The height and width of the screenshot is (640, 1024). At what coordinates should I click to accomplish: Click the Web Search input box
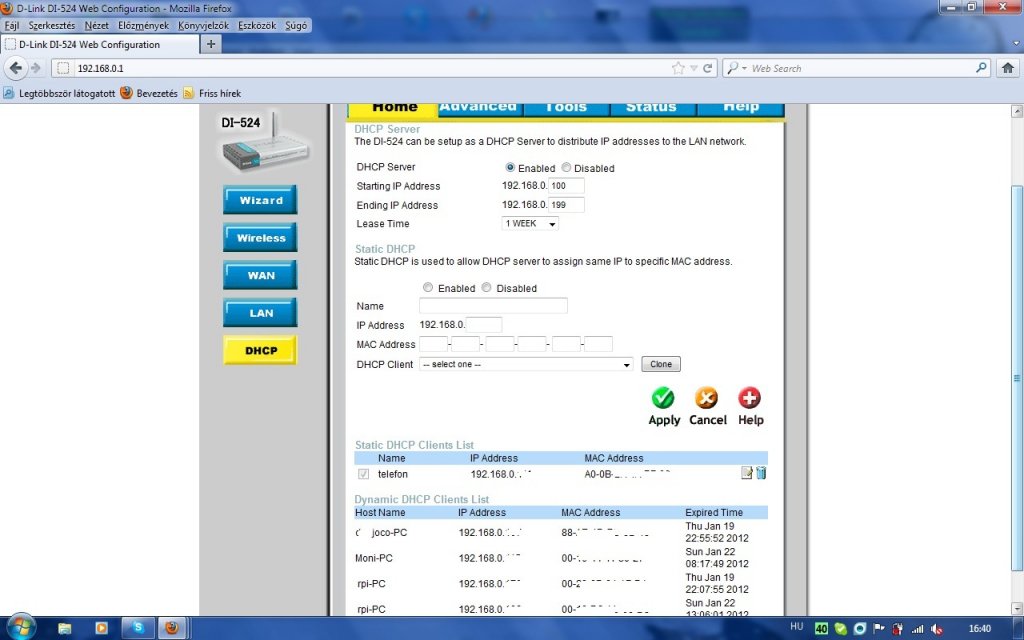point(861,68)
